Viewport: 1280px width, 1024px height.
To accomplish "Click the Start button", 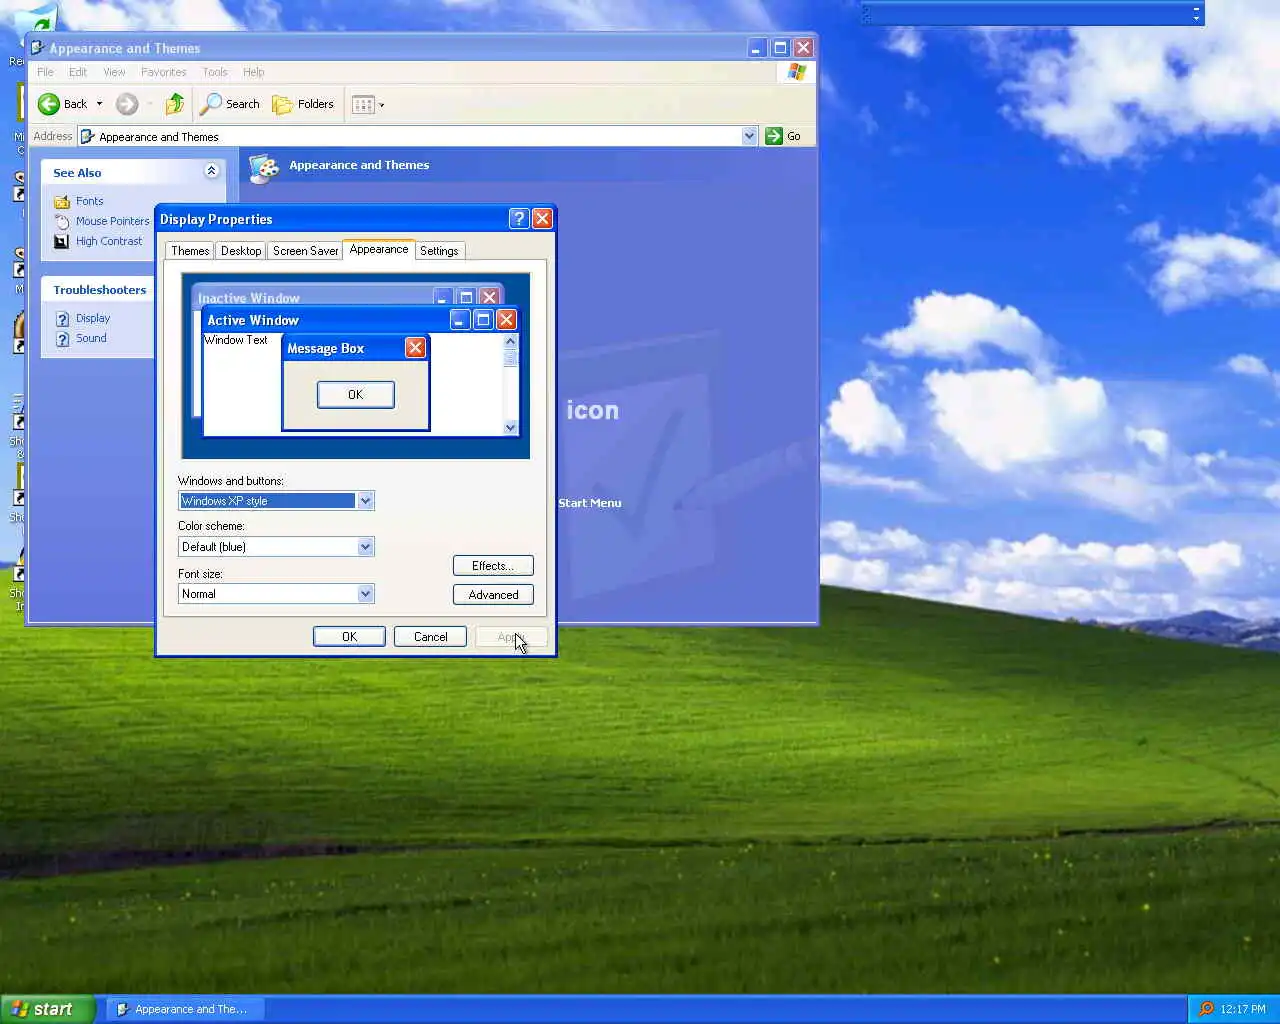I will pos(47,1009).
